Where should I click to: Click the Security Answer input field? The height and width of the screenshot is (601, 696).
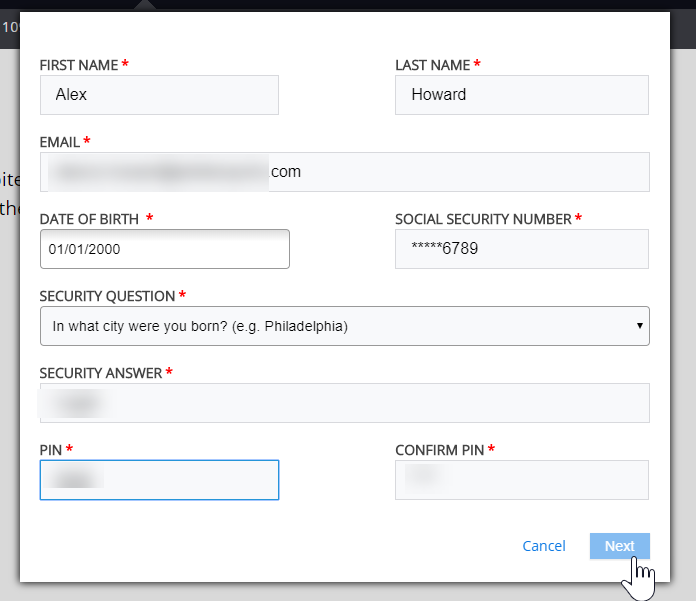(x=344, y=403)
